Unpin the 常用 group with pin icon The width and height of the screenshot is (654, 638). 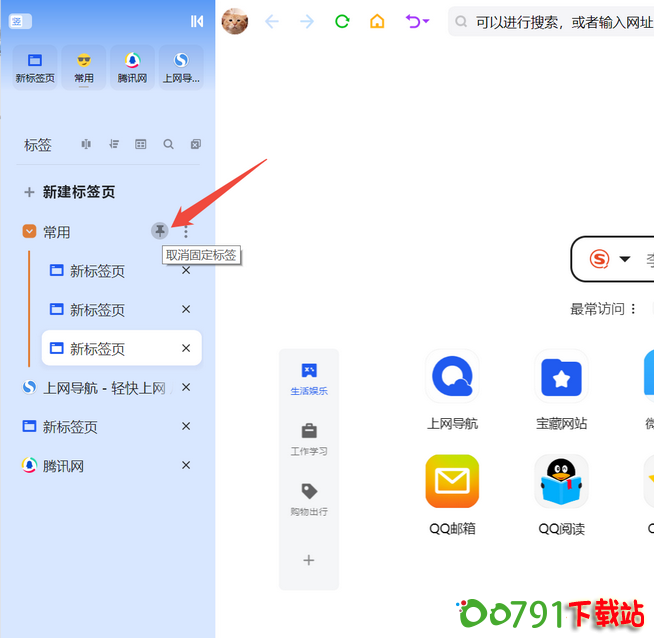coord(160,231)
